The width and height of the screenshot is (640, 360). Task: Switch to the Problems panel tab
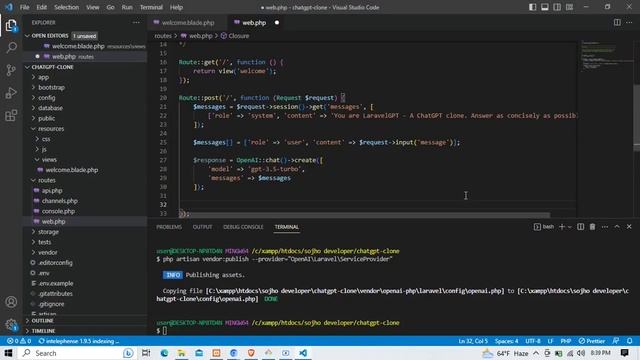coord(169,227)
